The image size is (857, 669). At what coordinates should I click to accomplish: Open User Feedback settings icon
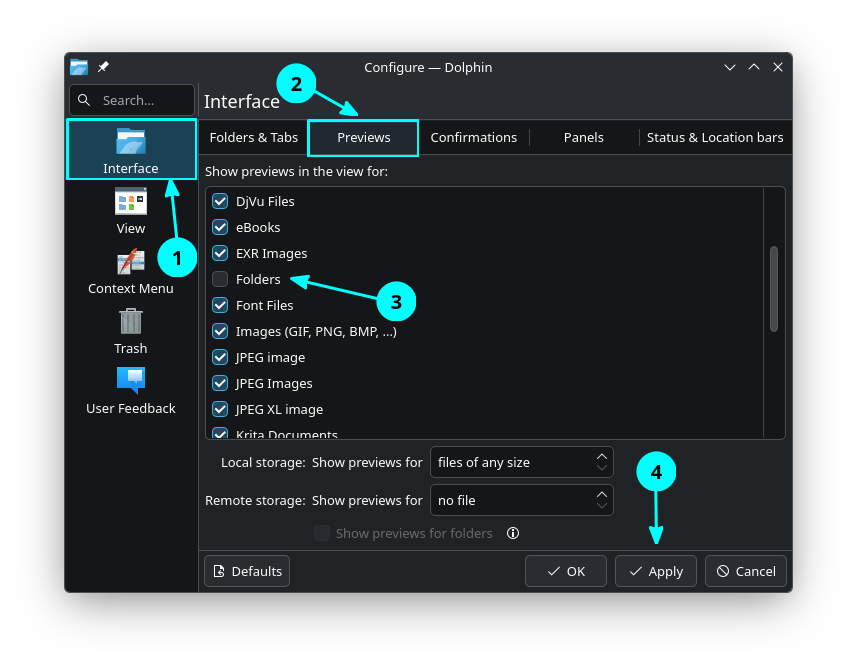130,380
